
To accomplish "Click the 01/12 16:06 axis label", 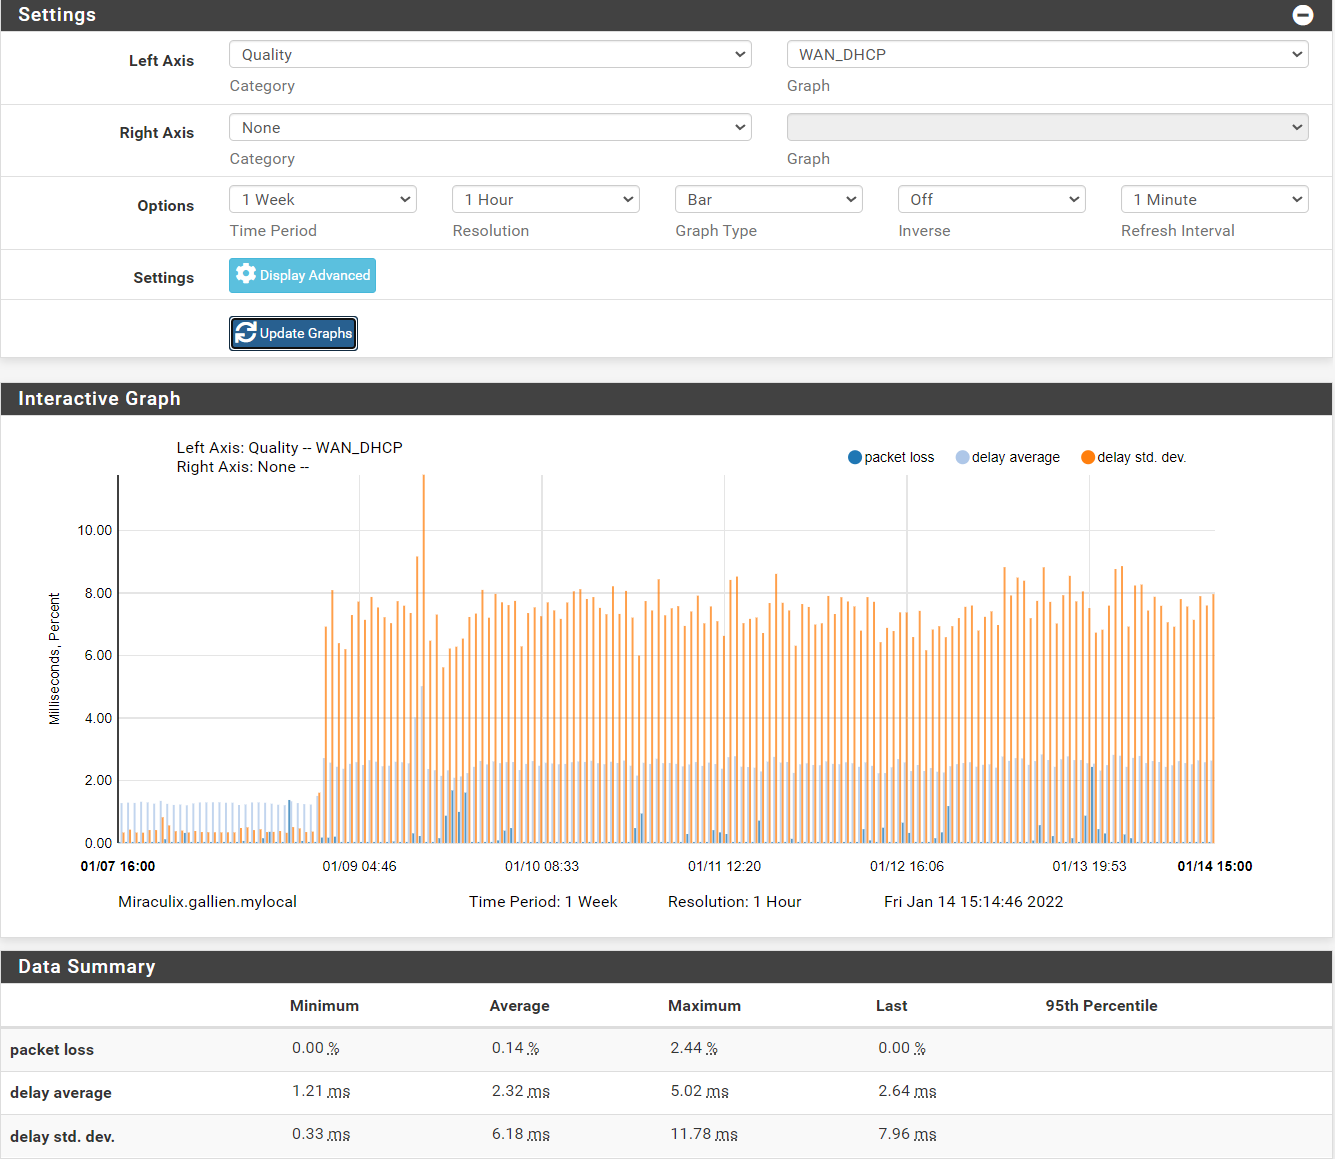I will click(907, 866).
